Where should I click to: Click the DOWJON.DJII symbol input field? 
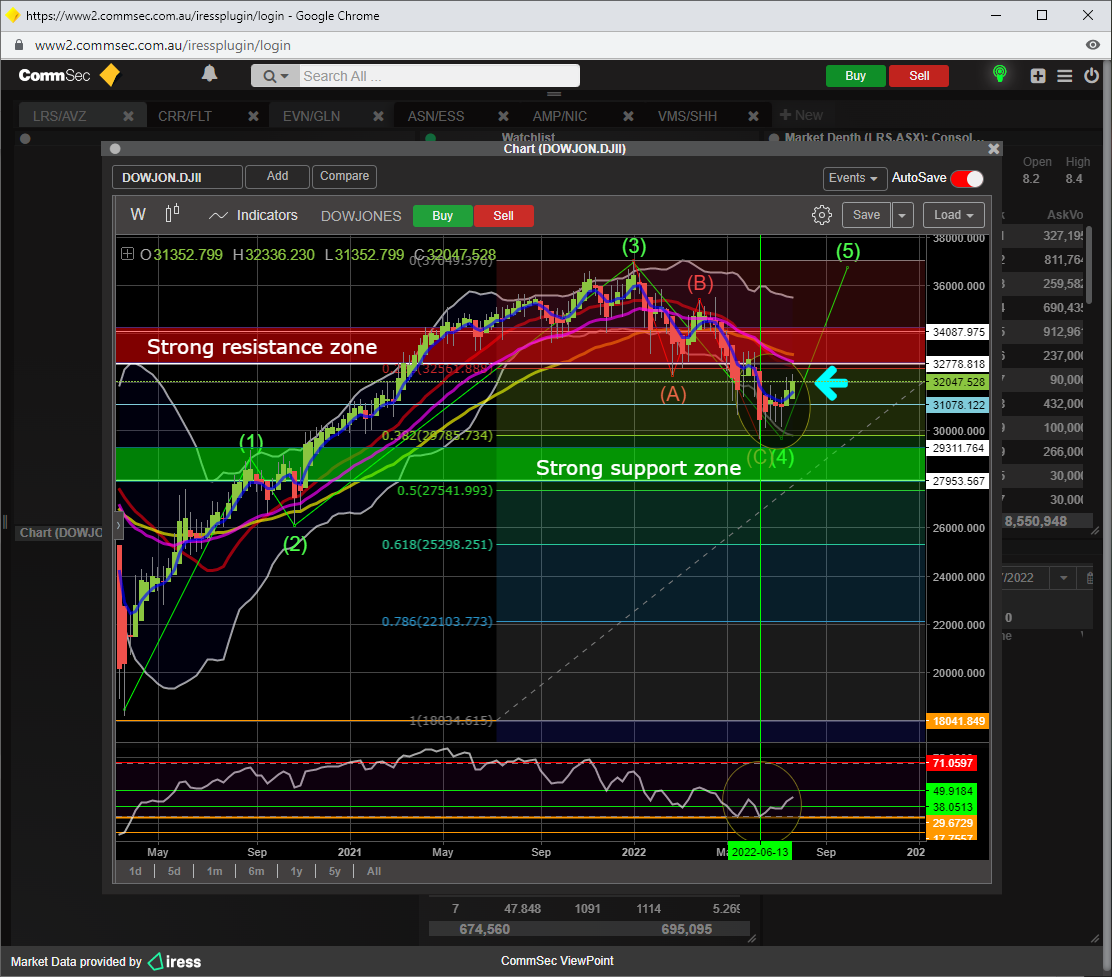[177, 177]
